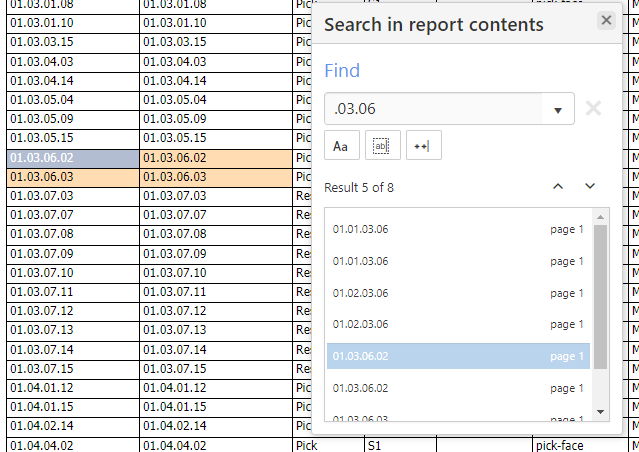Go to next search result
639x452 pixels.
(590, 187)
